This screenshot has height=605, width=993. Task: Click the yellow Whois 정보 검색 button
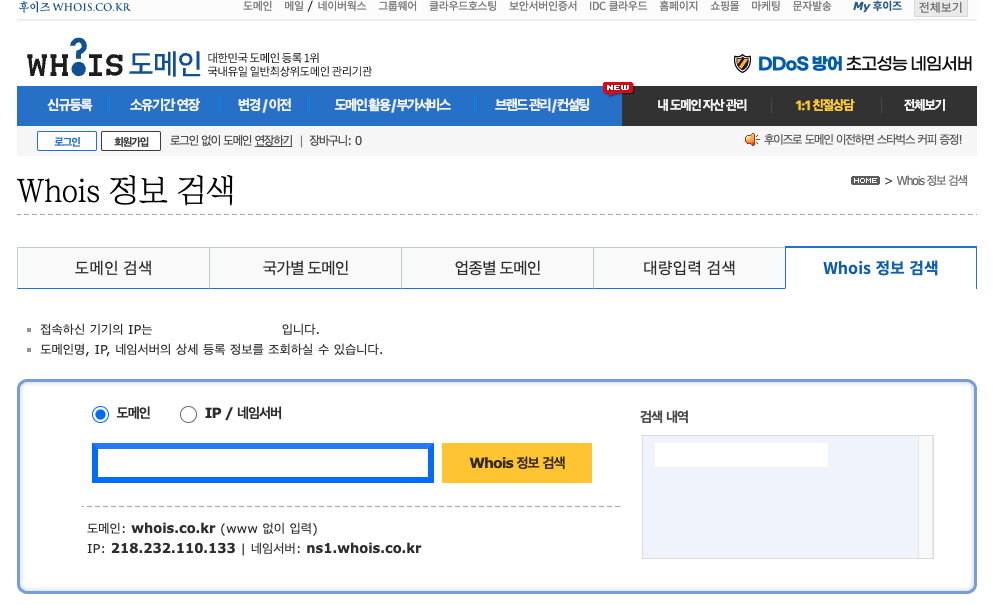[517, 463]
